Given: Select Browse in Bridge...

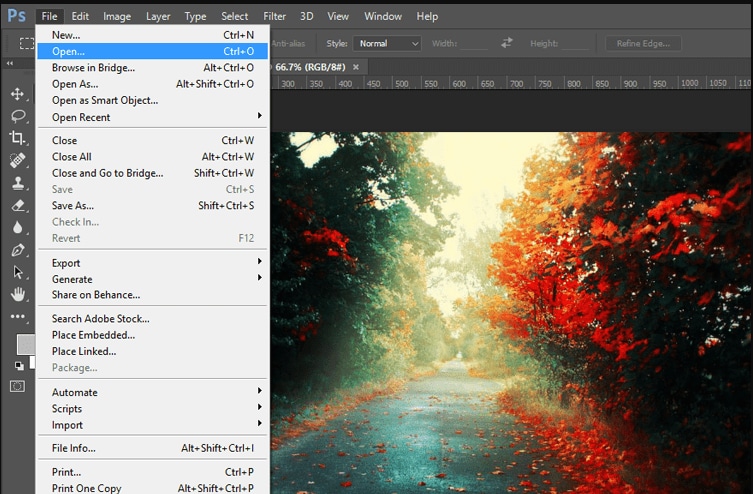Looking at the screenshot, I should coord(153,68).
